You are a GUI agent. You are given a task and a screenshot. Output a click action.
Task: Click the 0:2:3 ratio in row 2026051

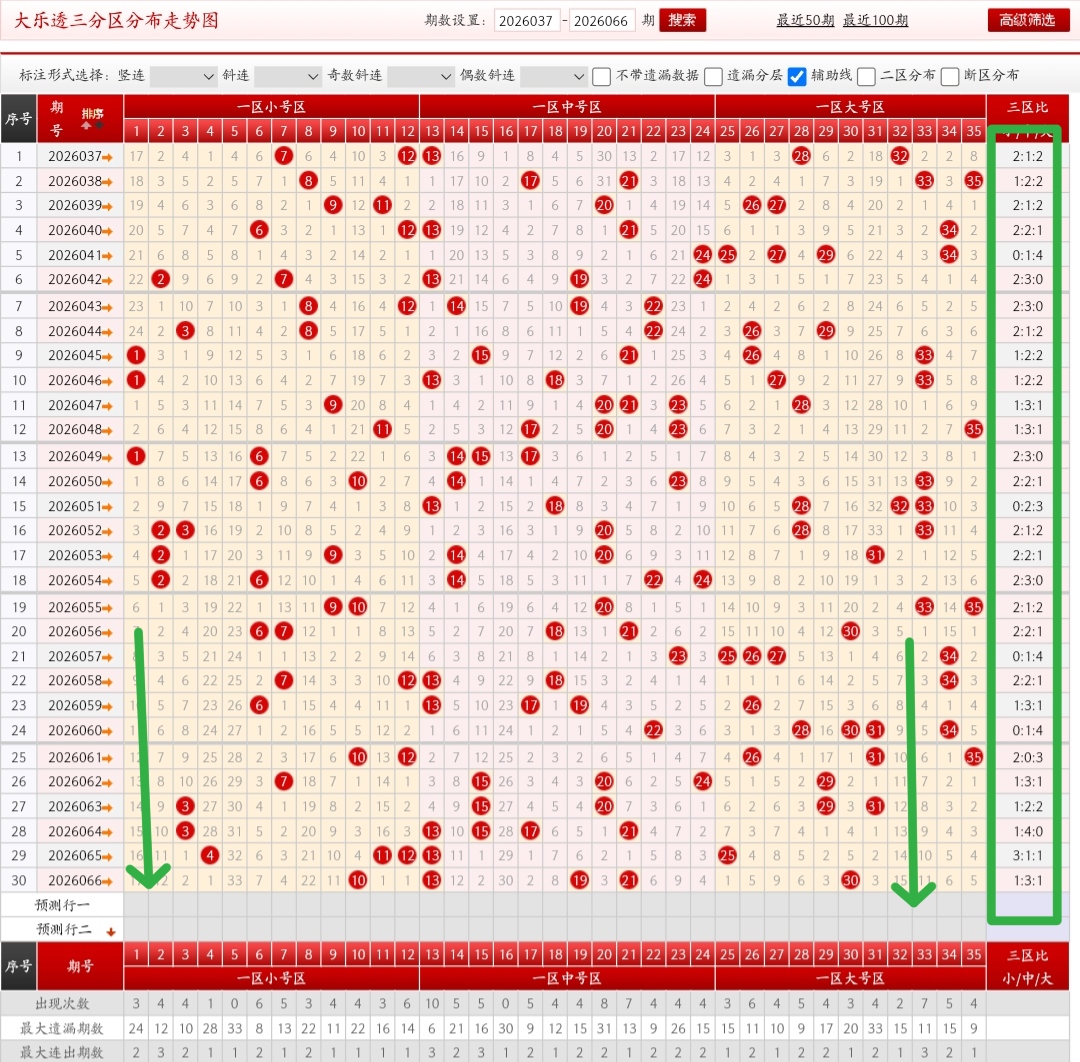tap(1028, 506)
